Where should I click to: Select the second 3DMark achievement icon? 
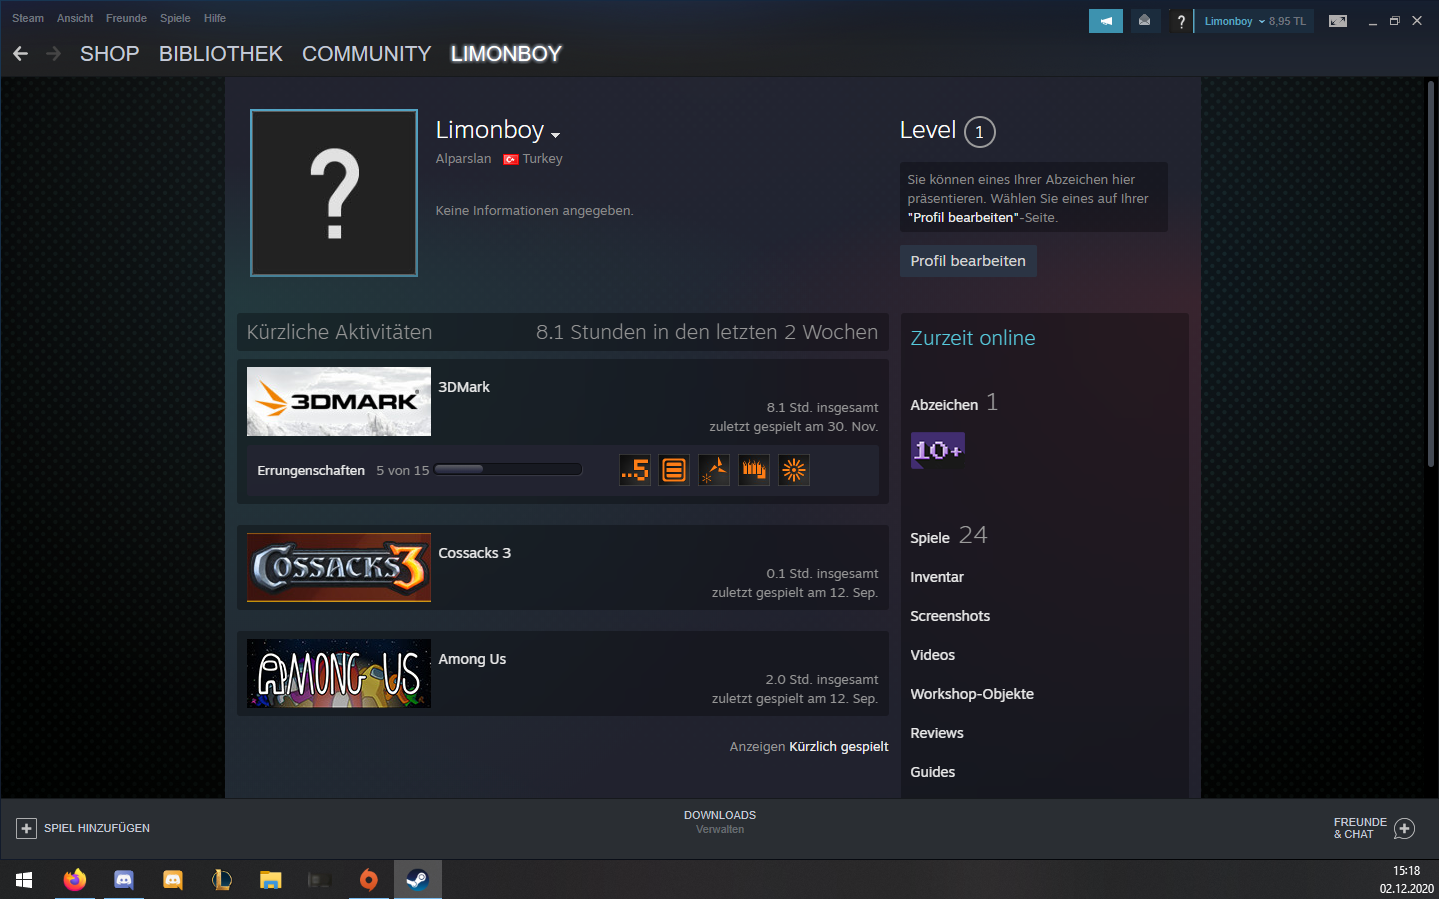[x=674, y=470]
